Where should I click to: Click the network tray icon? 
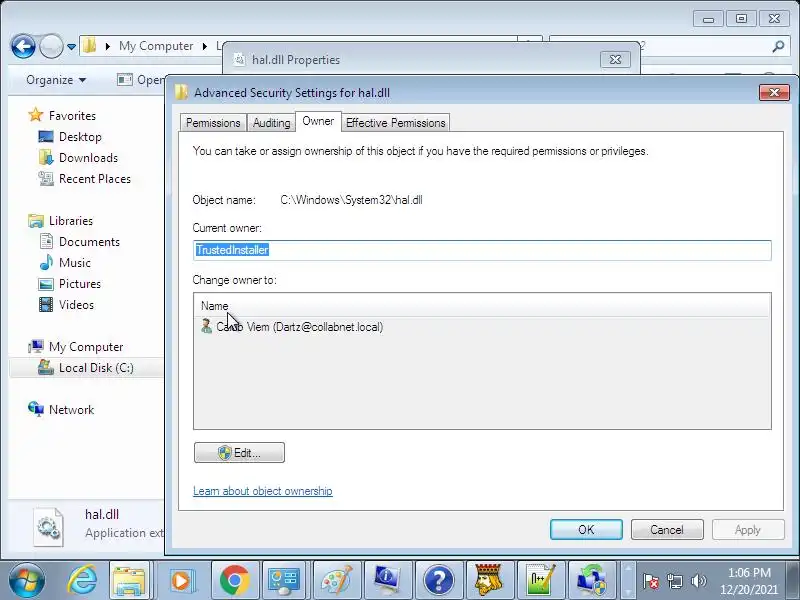(x=674, y=581)
